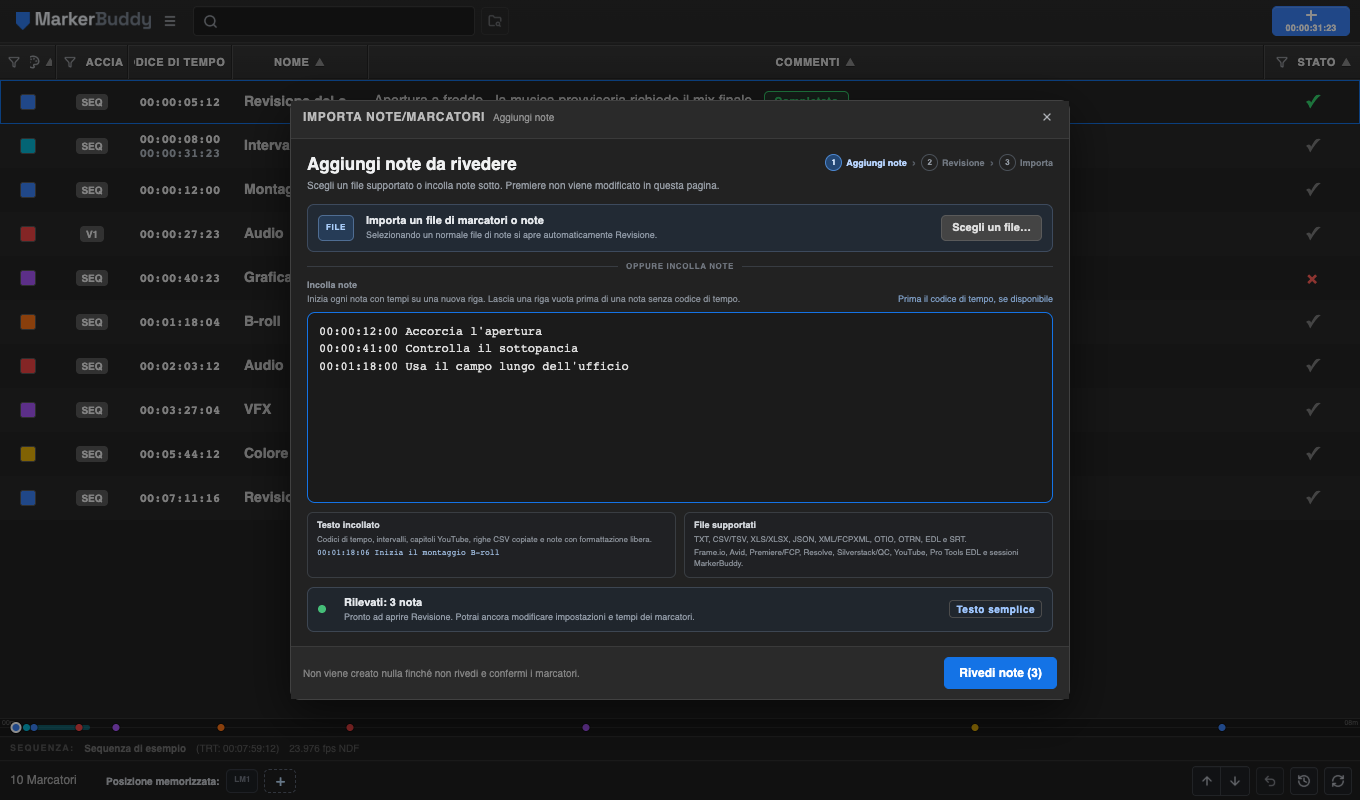
Task: Open the MarkerBuddy hamburger menu
Action: (170, 21)
